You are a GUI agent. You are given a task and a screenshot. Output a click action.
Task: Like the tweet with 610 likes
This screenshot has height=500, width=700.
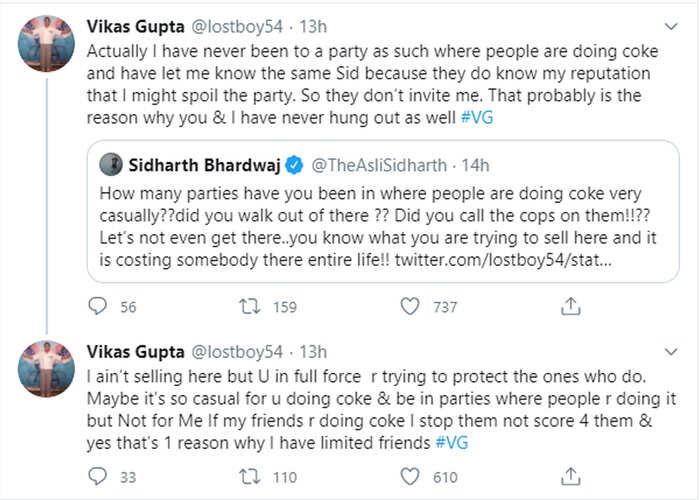tap(410, 476)
